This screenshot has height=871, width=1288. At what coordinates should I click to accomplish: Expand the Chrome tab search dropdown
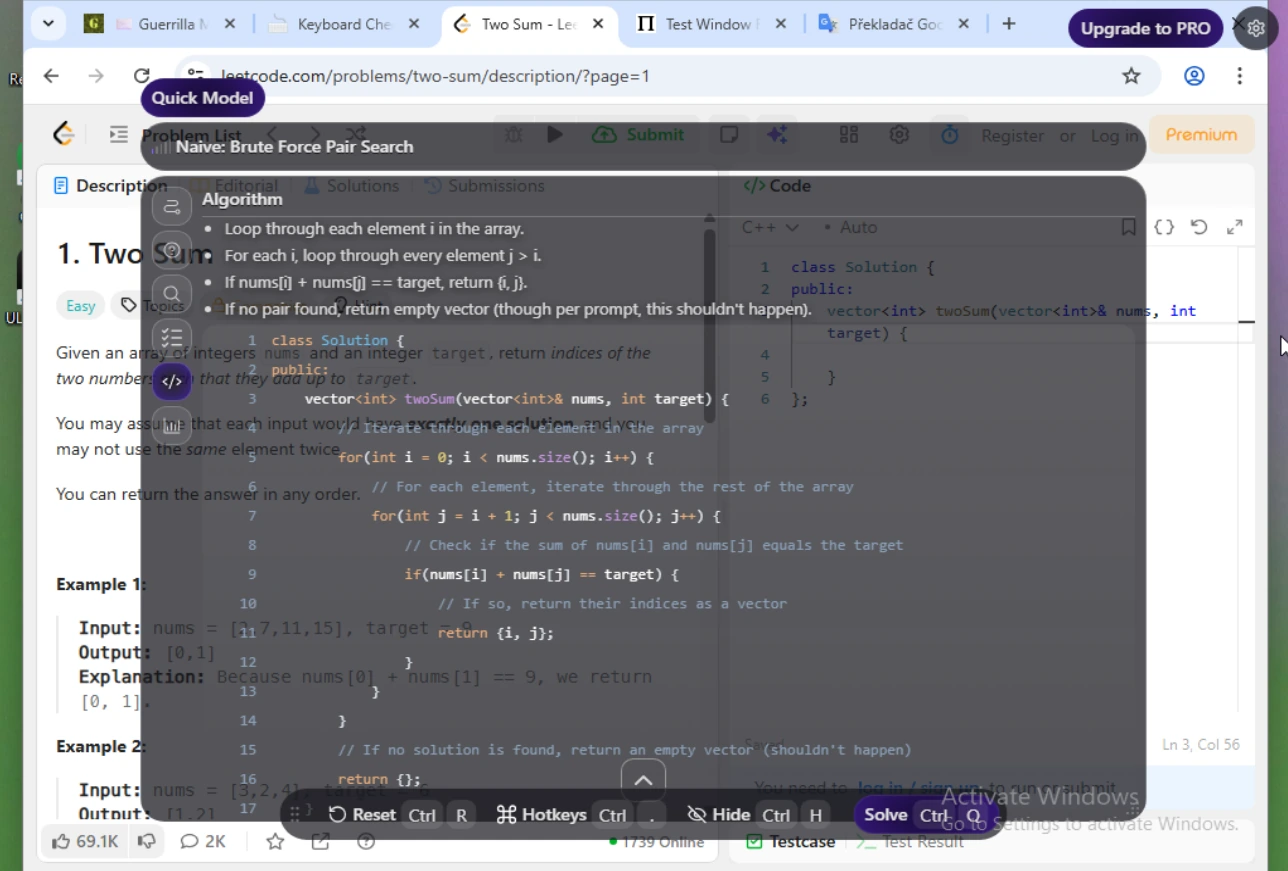[48, 23]
